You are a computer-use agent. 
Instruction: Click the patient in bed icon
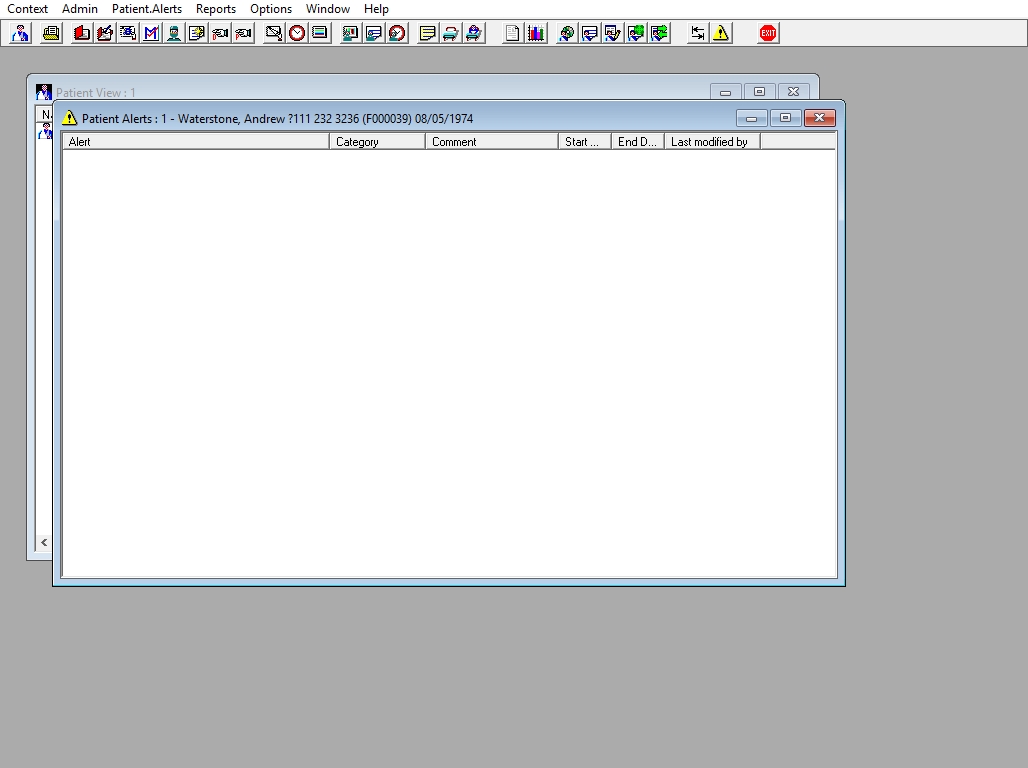(473, 33)
